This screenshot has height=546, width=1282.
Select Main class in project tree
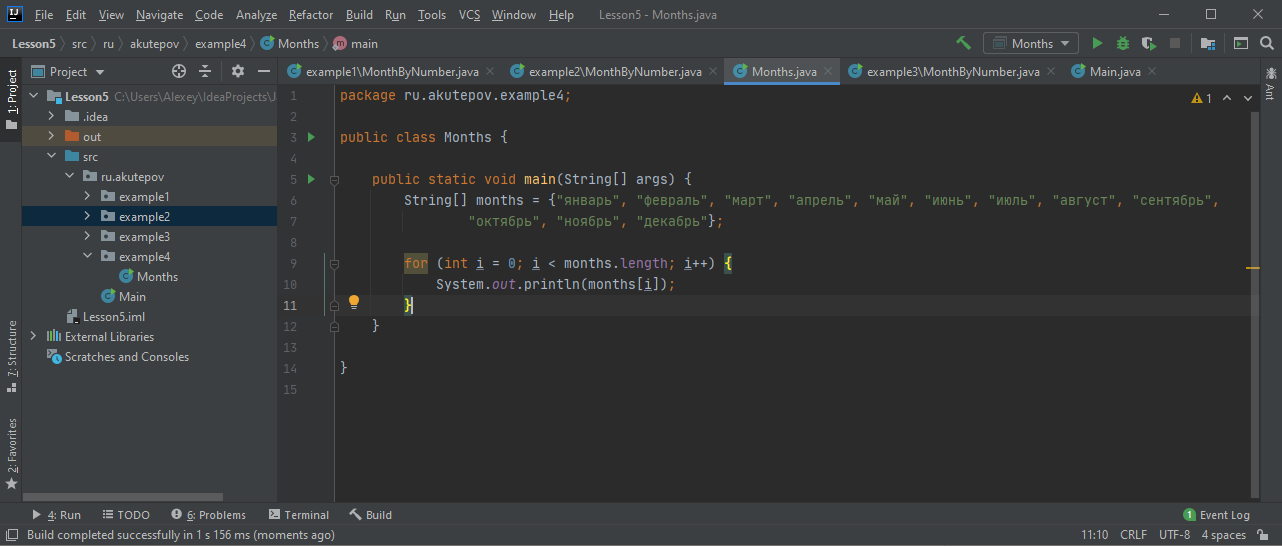tap(124, 297)
